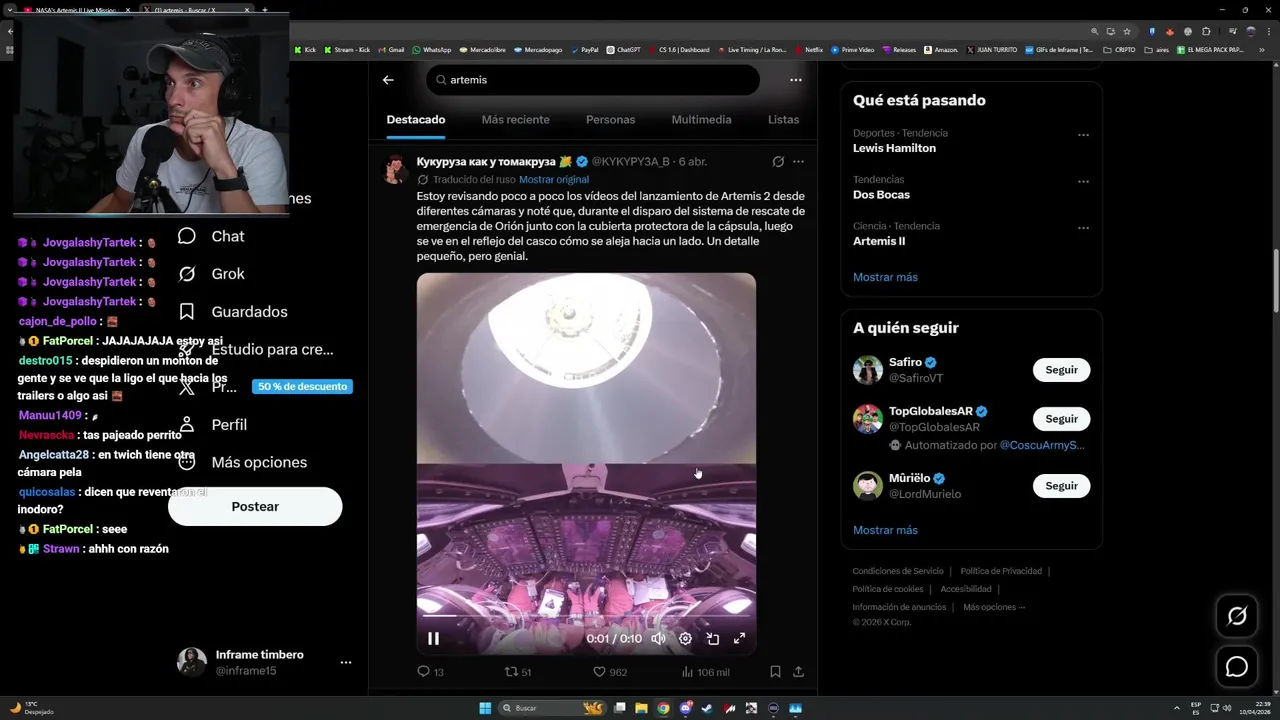Open the Windows Start menu
This screenshot has height=720, width=1280.
485,708
